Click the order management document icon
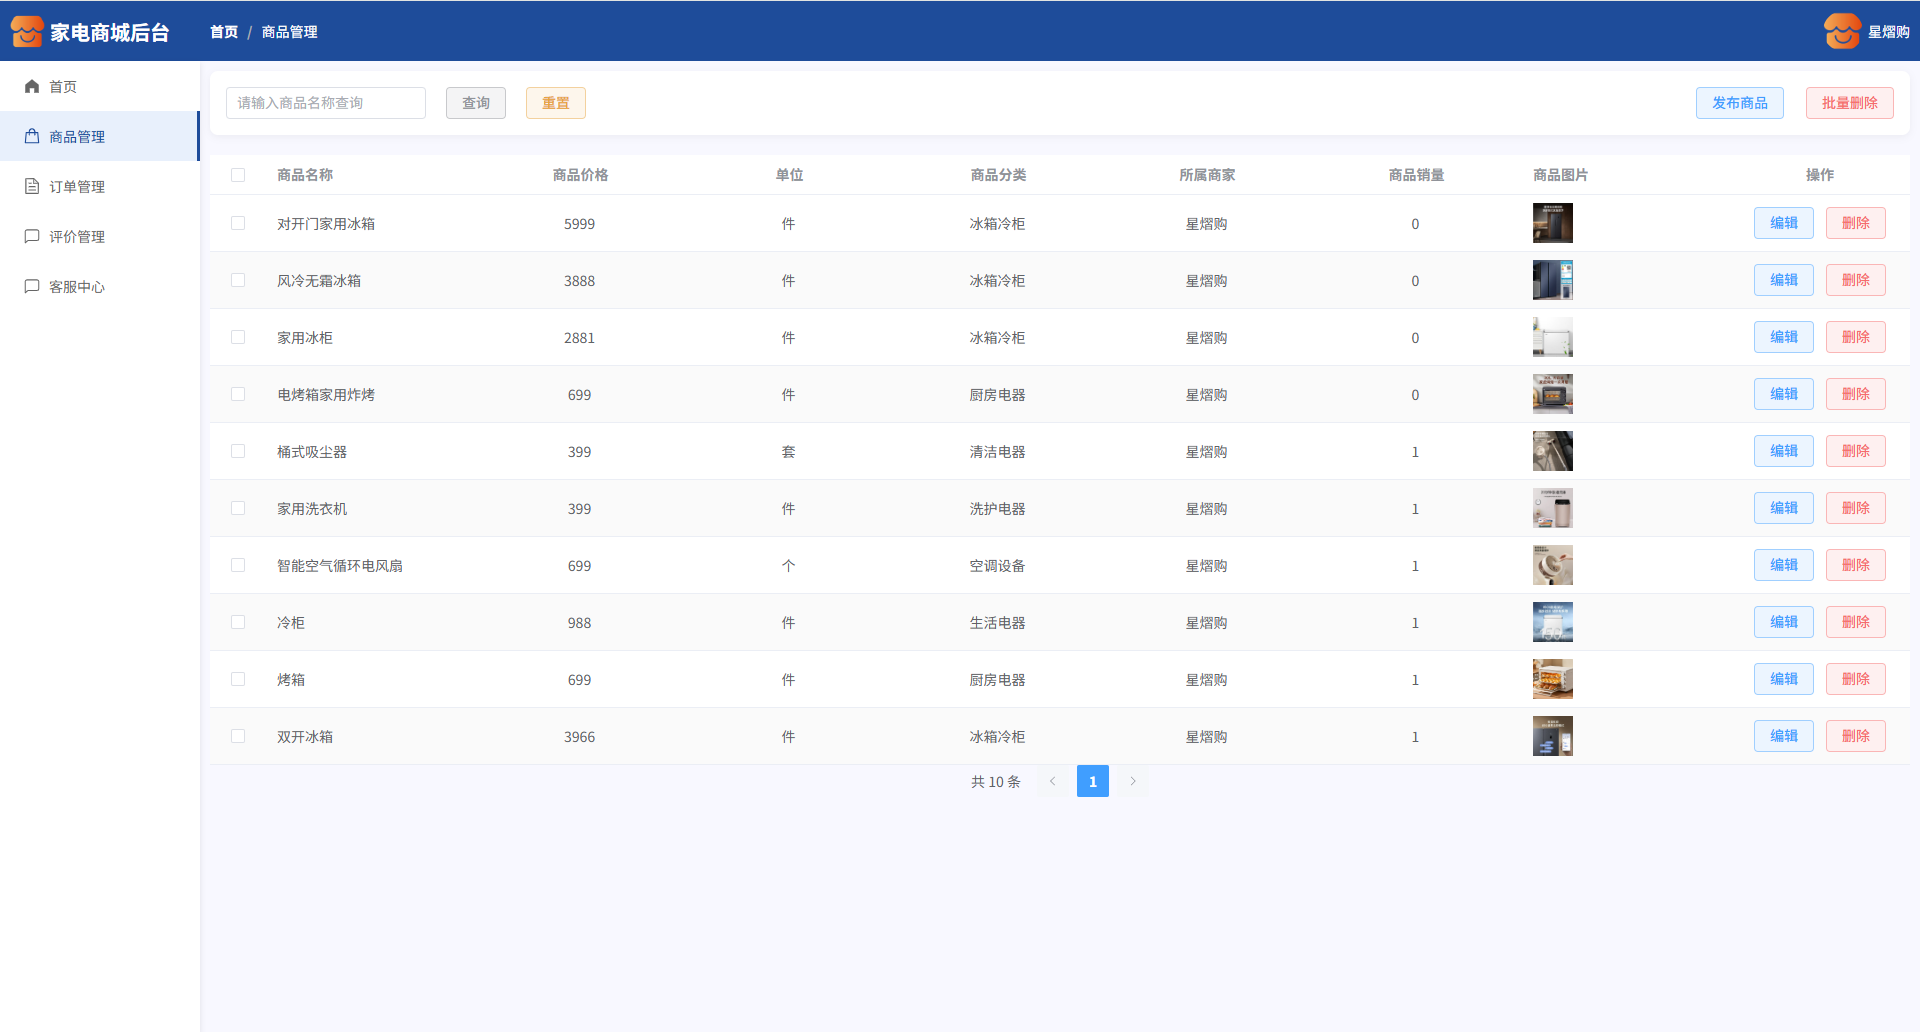 (32, 187)
